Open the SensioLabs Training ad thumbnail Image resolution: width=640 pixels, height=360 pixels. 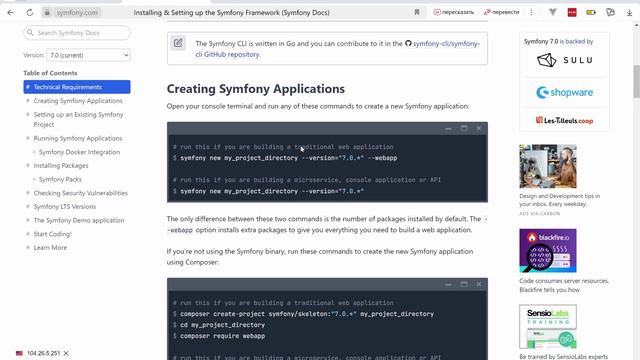[548, 327]
